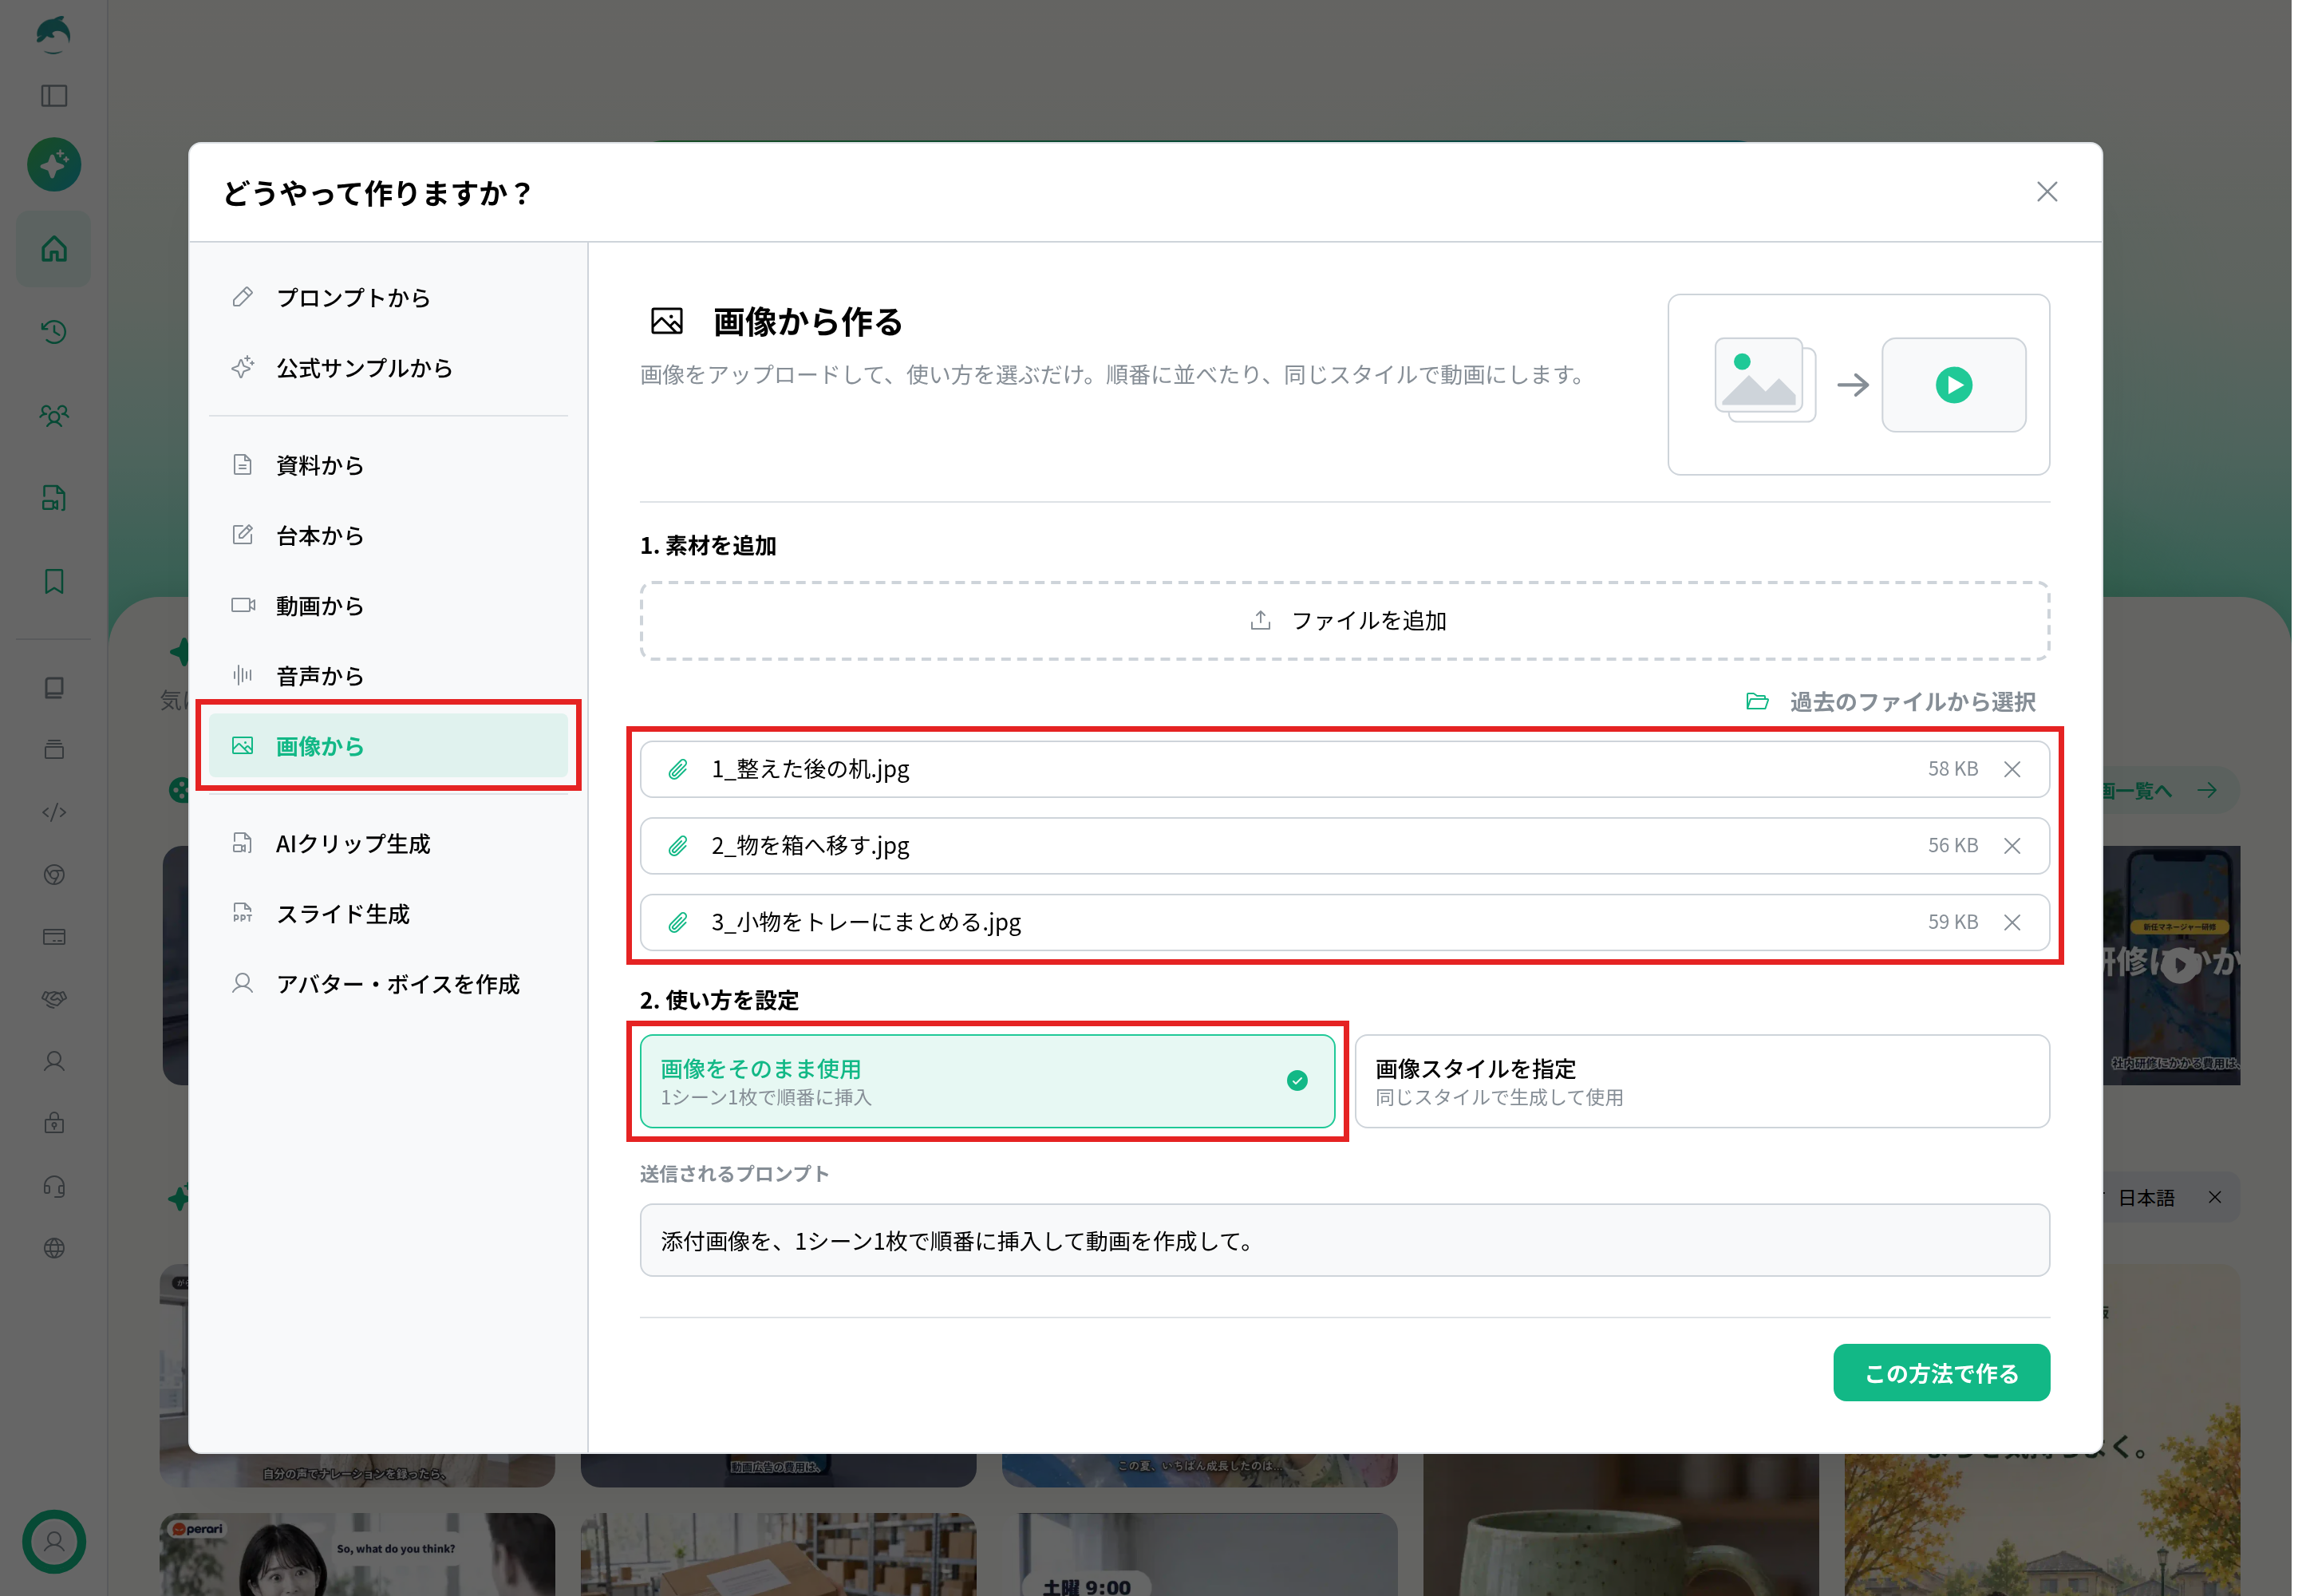2298x1596 pixels.
Task: Open the globe language icon
Action: (x=54, y=1248)
